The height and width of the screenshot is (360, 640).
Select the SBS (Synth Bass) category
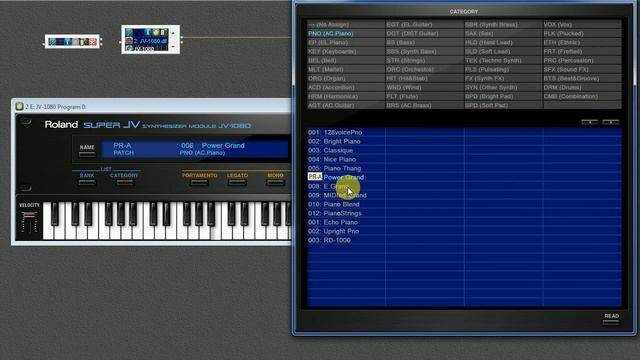click(x=424, y=51)
